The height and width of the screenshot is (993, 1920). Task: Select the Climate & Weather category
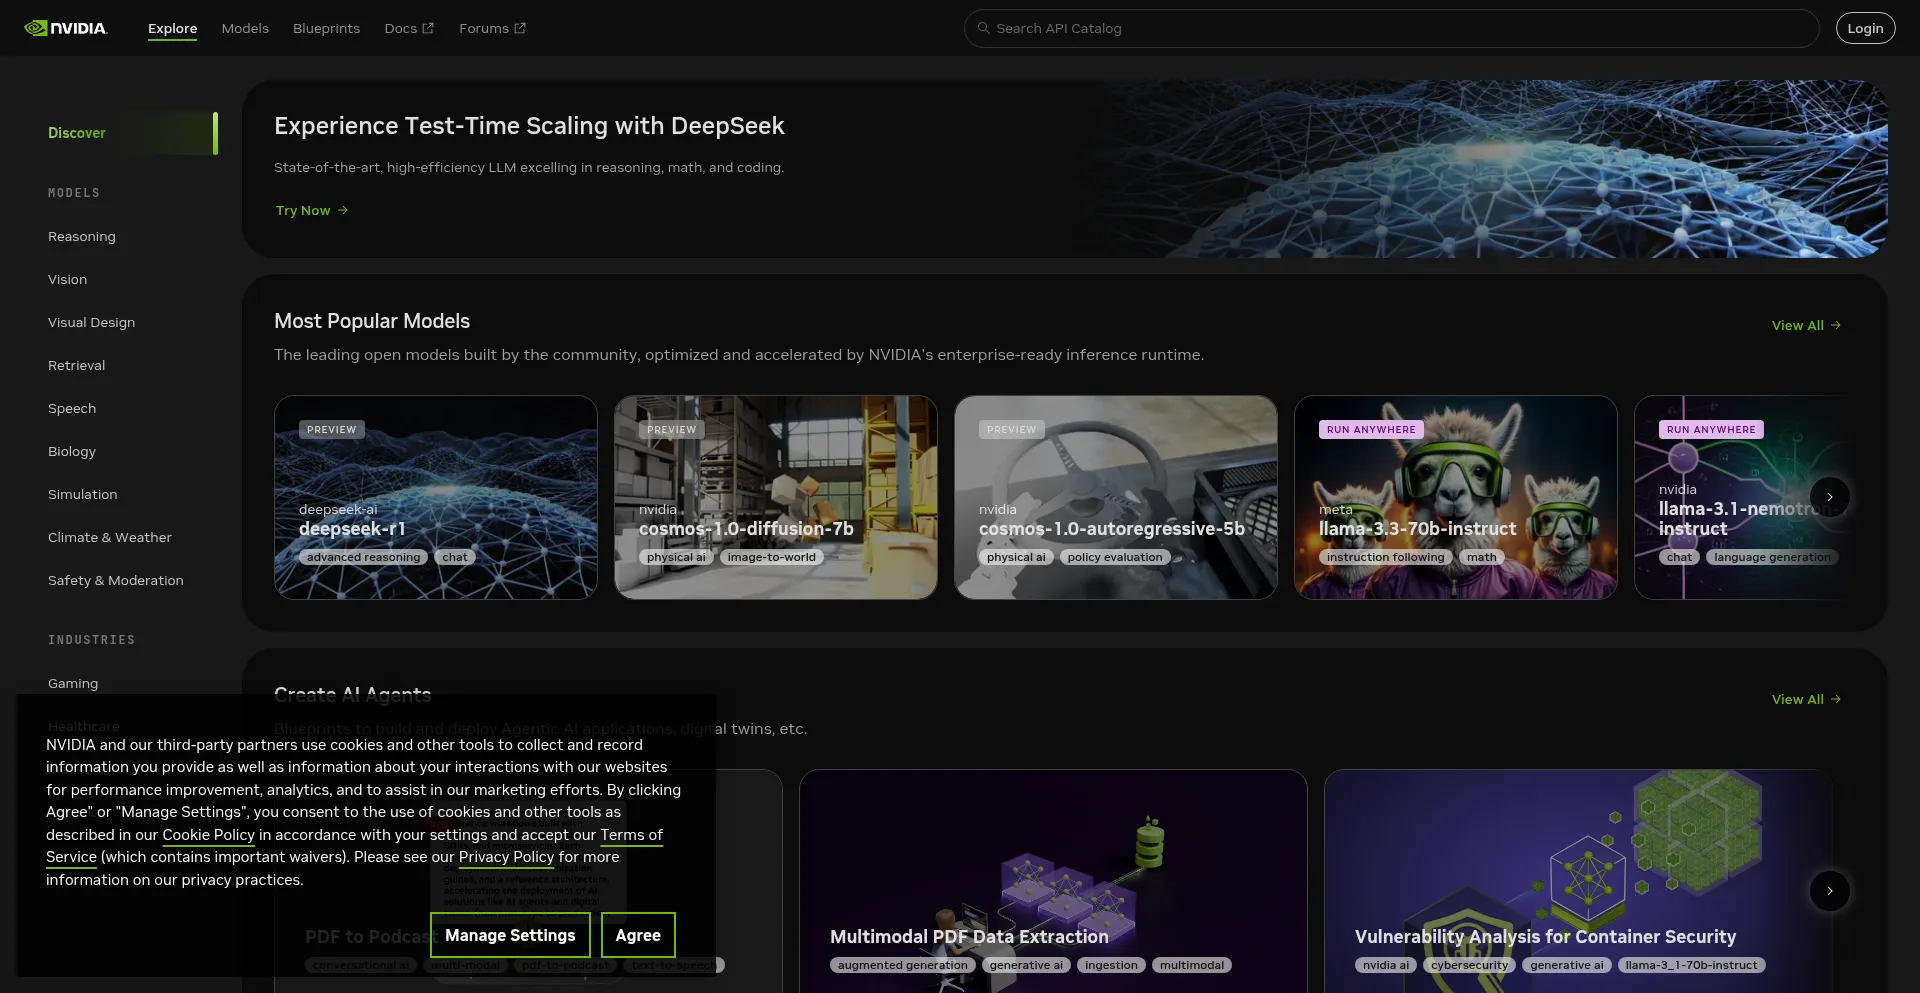pos(110,537)
